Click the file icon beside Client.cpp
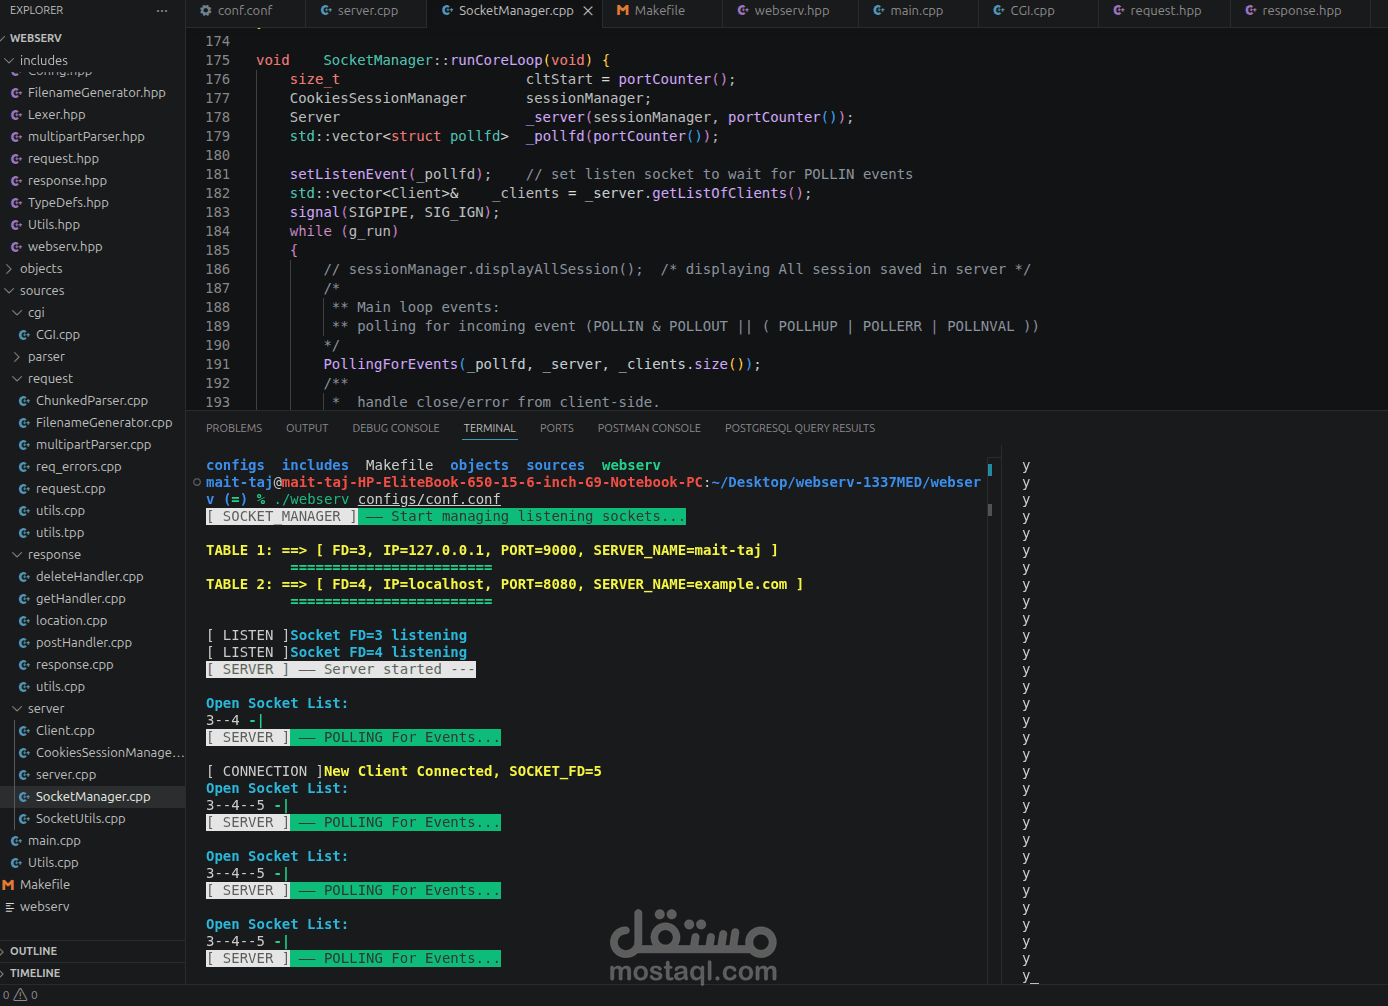The width and height of the screenshot is (1388, 1006). [x=24, y=731]
